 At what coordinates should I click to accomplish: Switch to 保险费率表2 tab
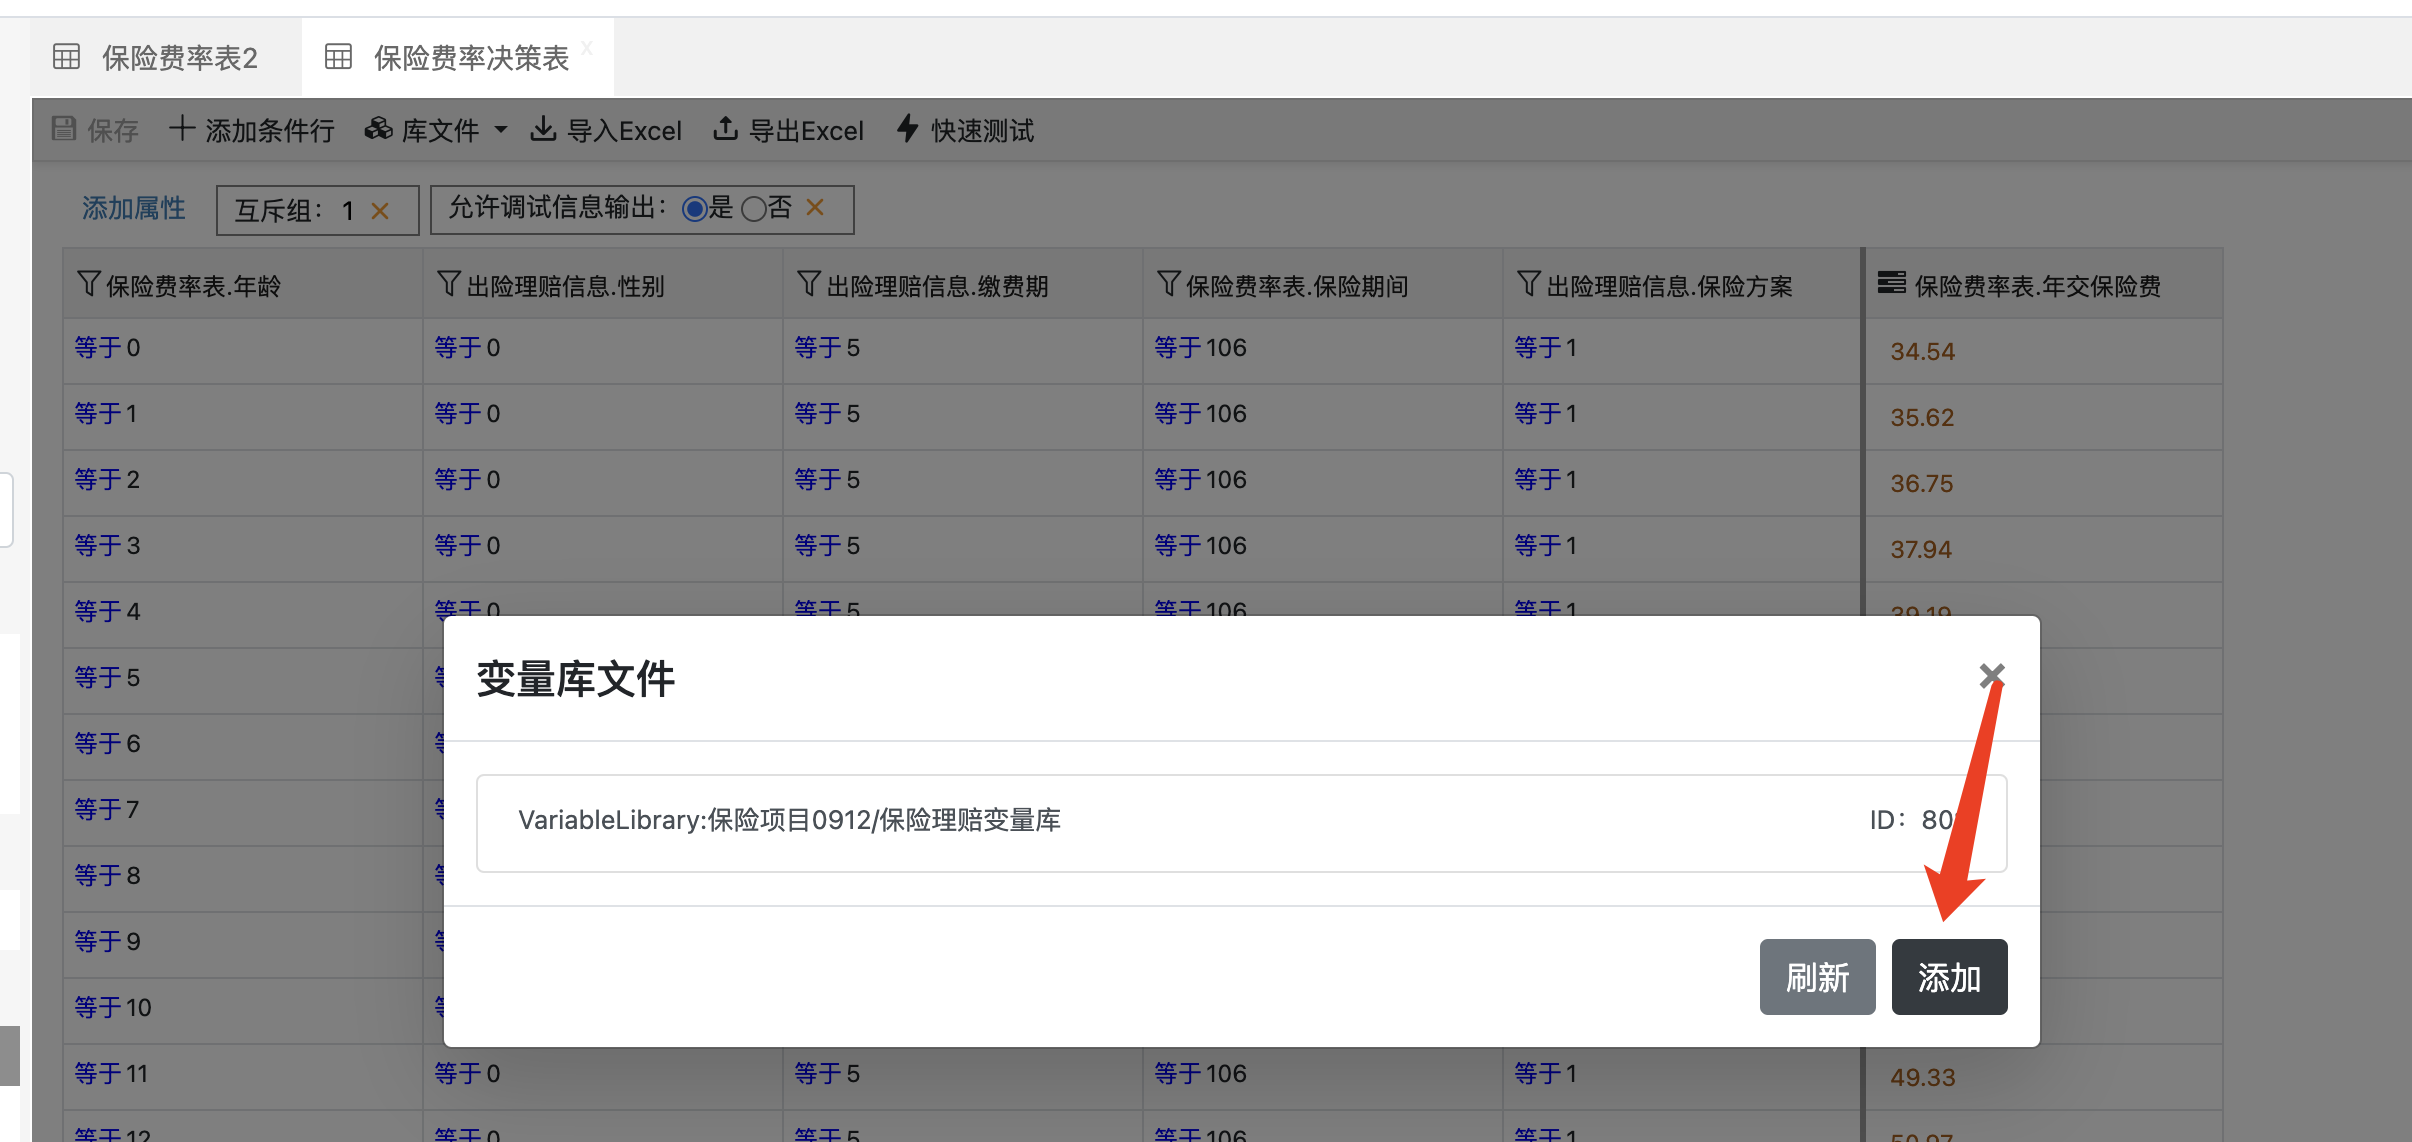[x=178, y=58]
